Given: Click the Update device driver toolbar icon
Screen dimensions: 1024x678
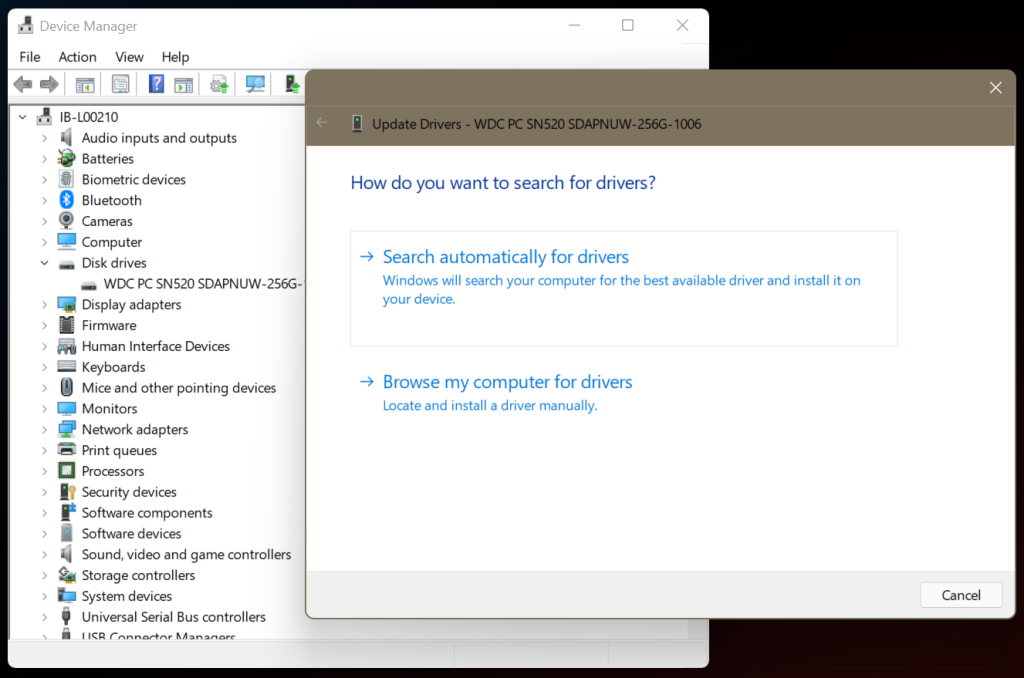Looking at the screenshot, I should (292, 84).
